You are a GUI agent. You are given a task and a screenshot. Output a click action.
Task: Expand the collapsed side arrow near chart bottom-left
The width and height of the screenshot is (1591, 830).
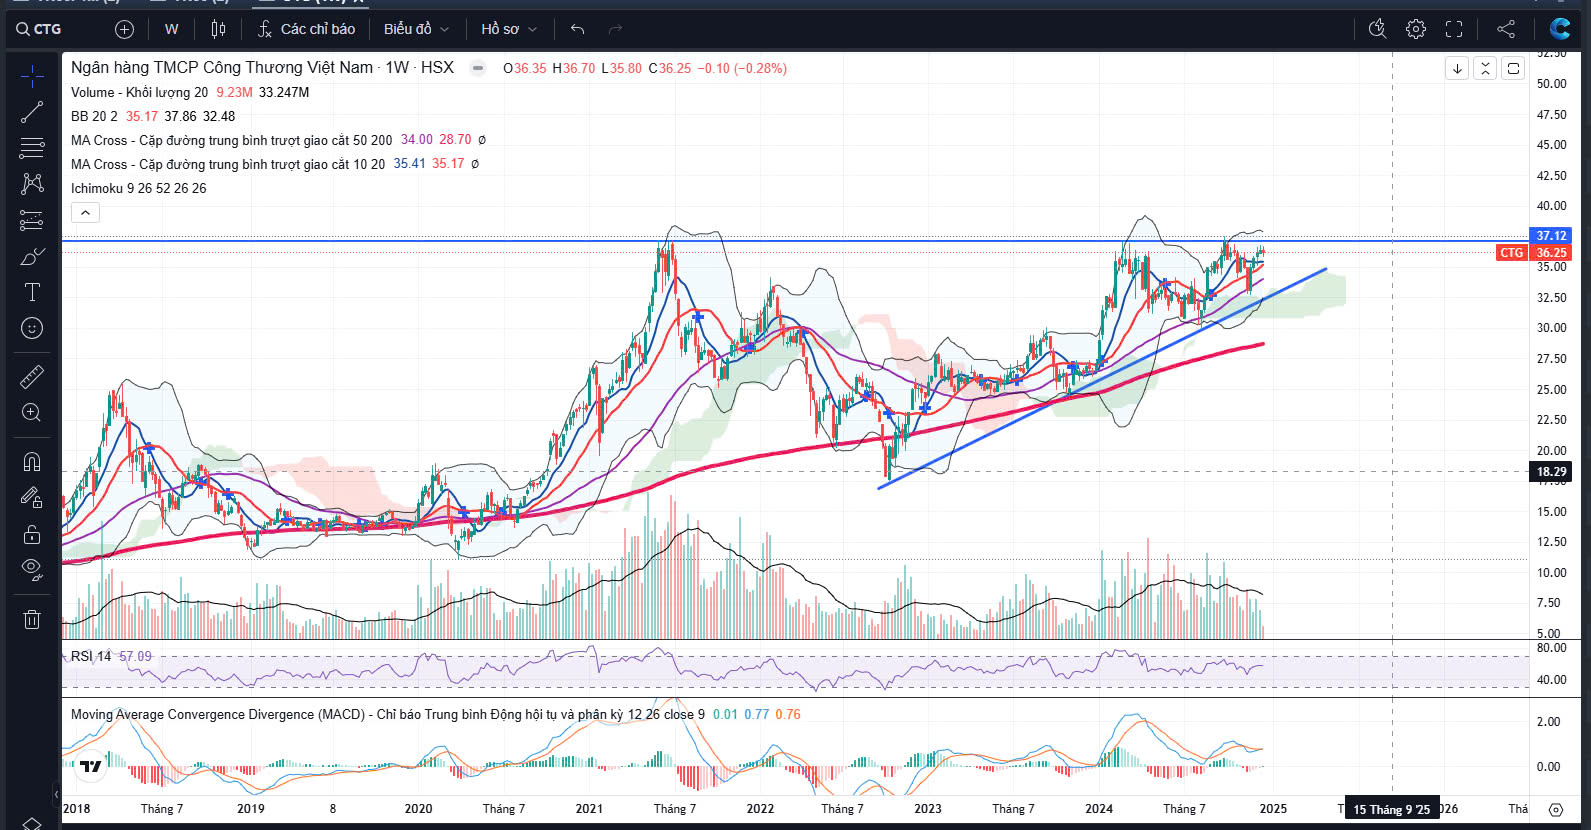pos(56,795)
